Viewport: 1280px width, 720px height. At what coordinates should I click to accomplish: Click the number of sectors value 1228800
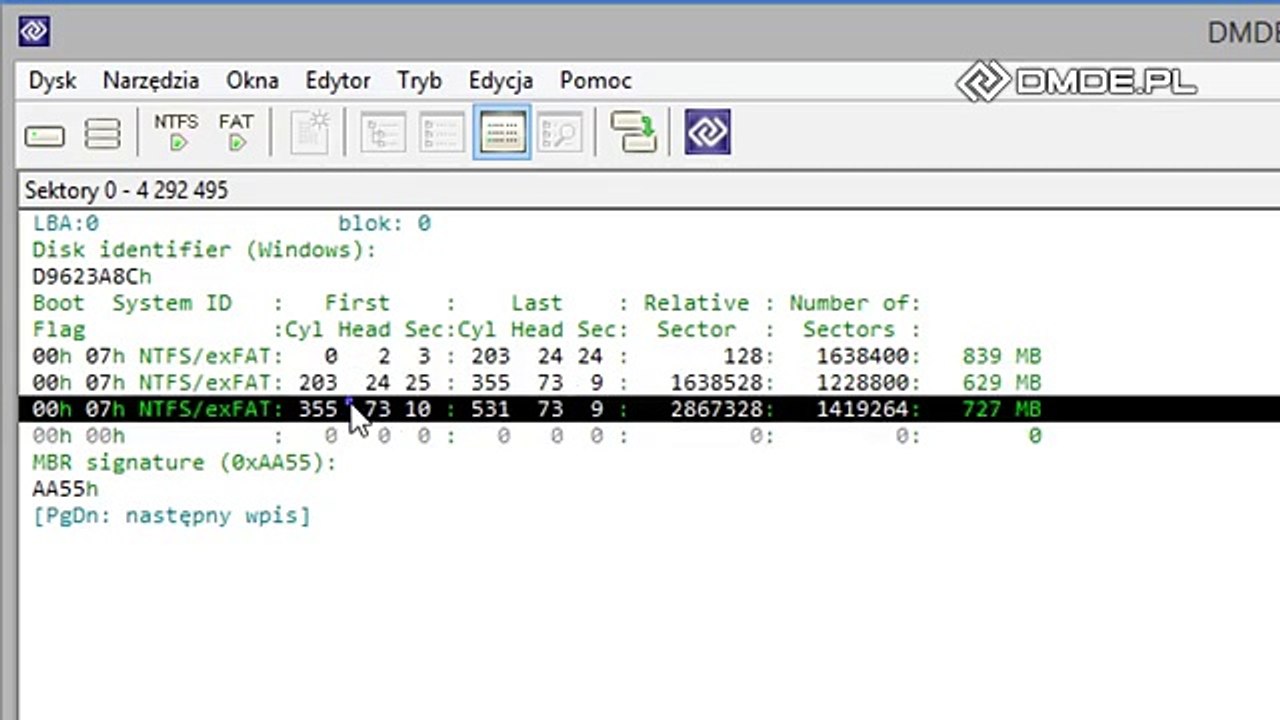pos(862,383)
